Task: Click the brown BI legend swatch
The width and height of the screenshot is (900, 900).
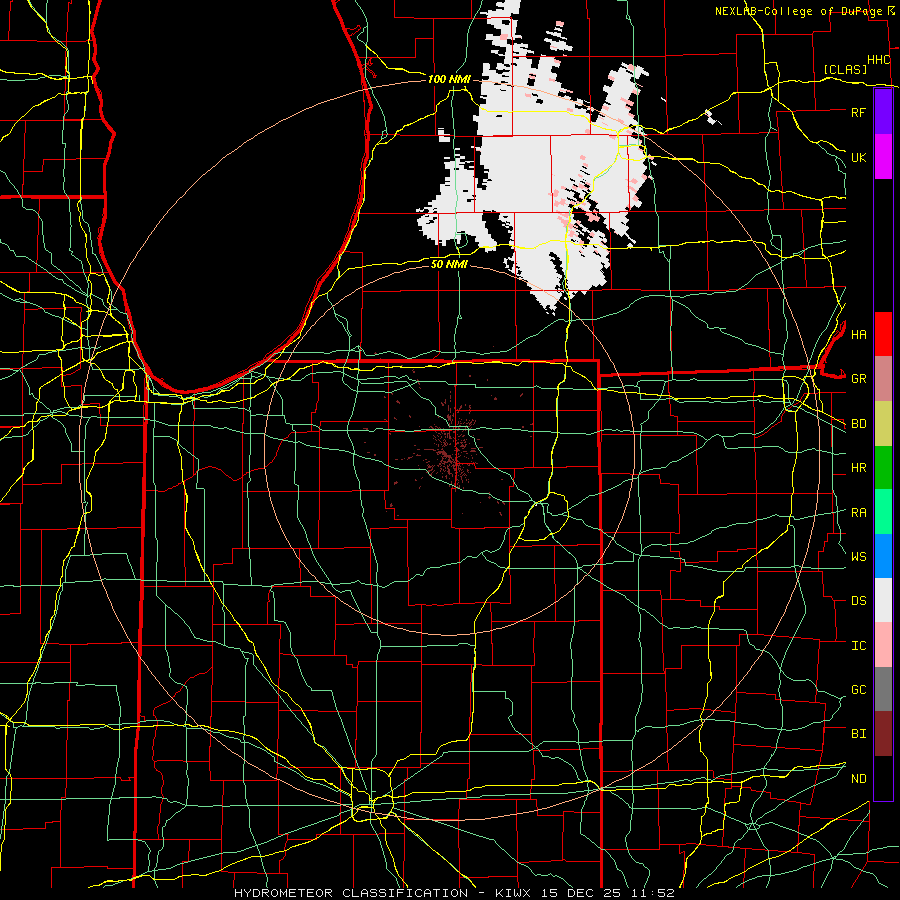Action: (x=883, y=734)
